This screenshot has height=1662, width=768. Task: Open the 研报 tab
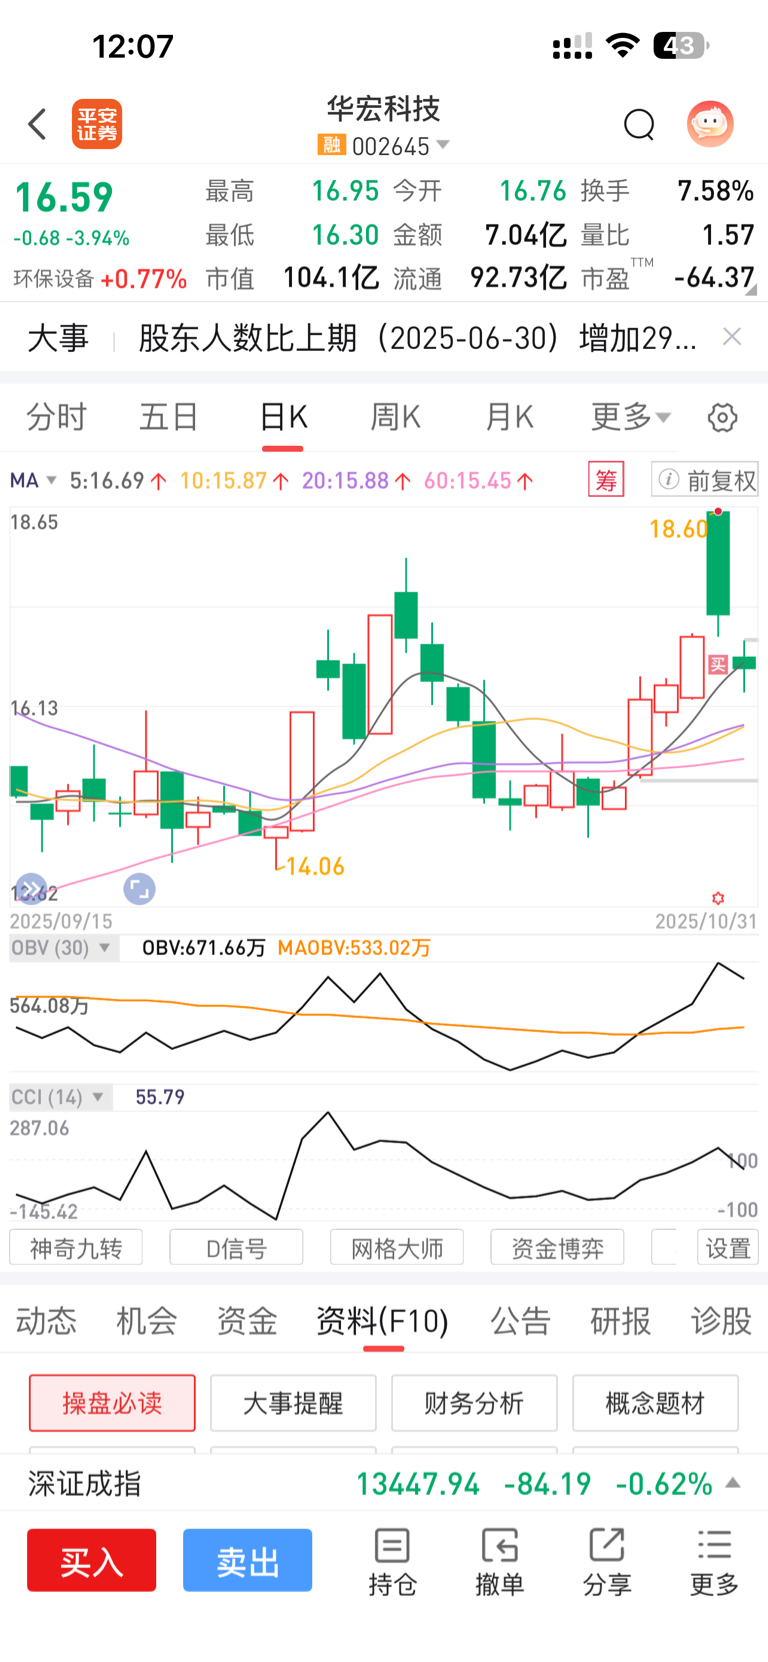tap(620, 1321)
